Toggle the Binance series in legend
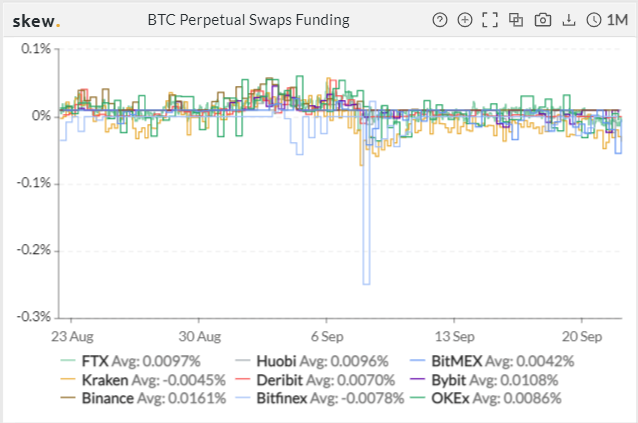 coord(143,398)
